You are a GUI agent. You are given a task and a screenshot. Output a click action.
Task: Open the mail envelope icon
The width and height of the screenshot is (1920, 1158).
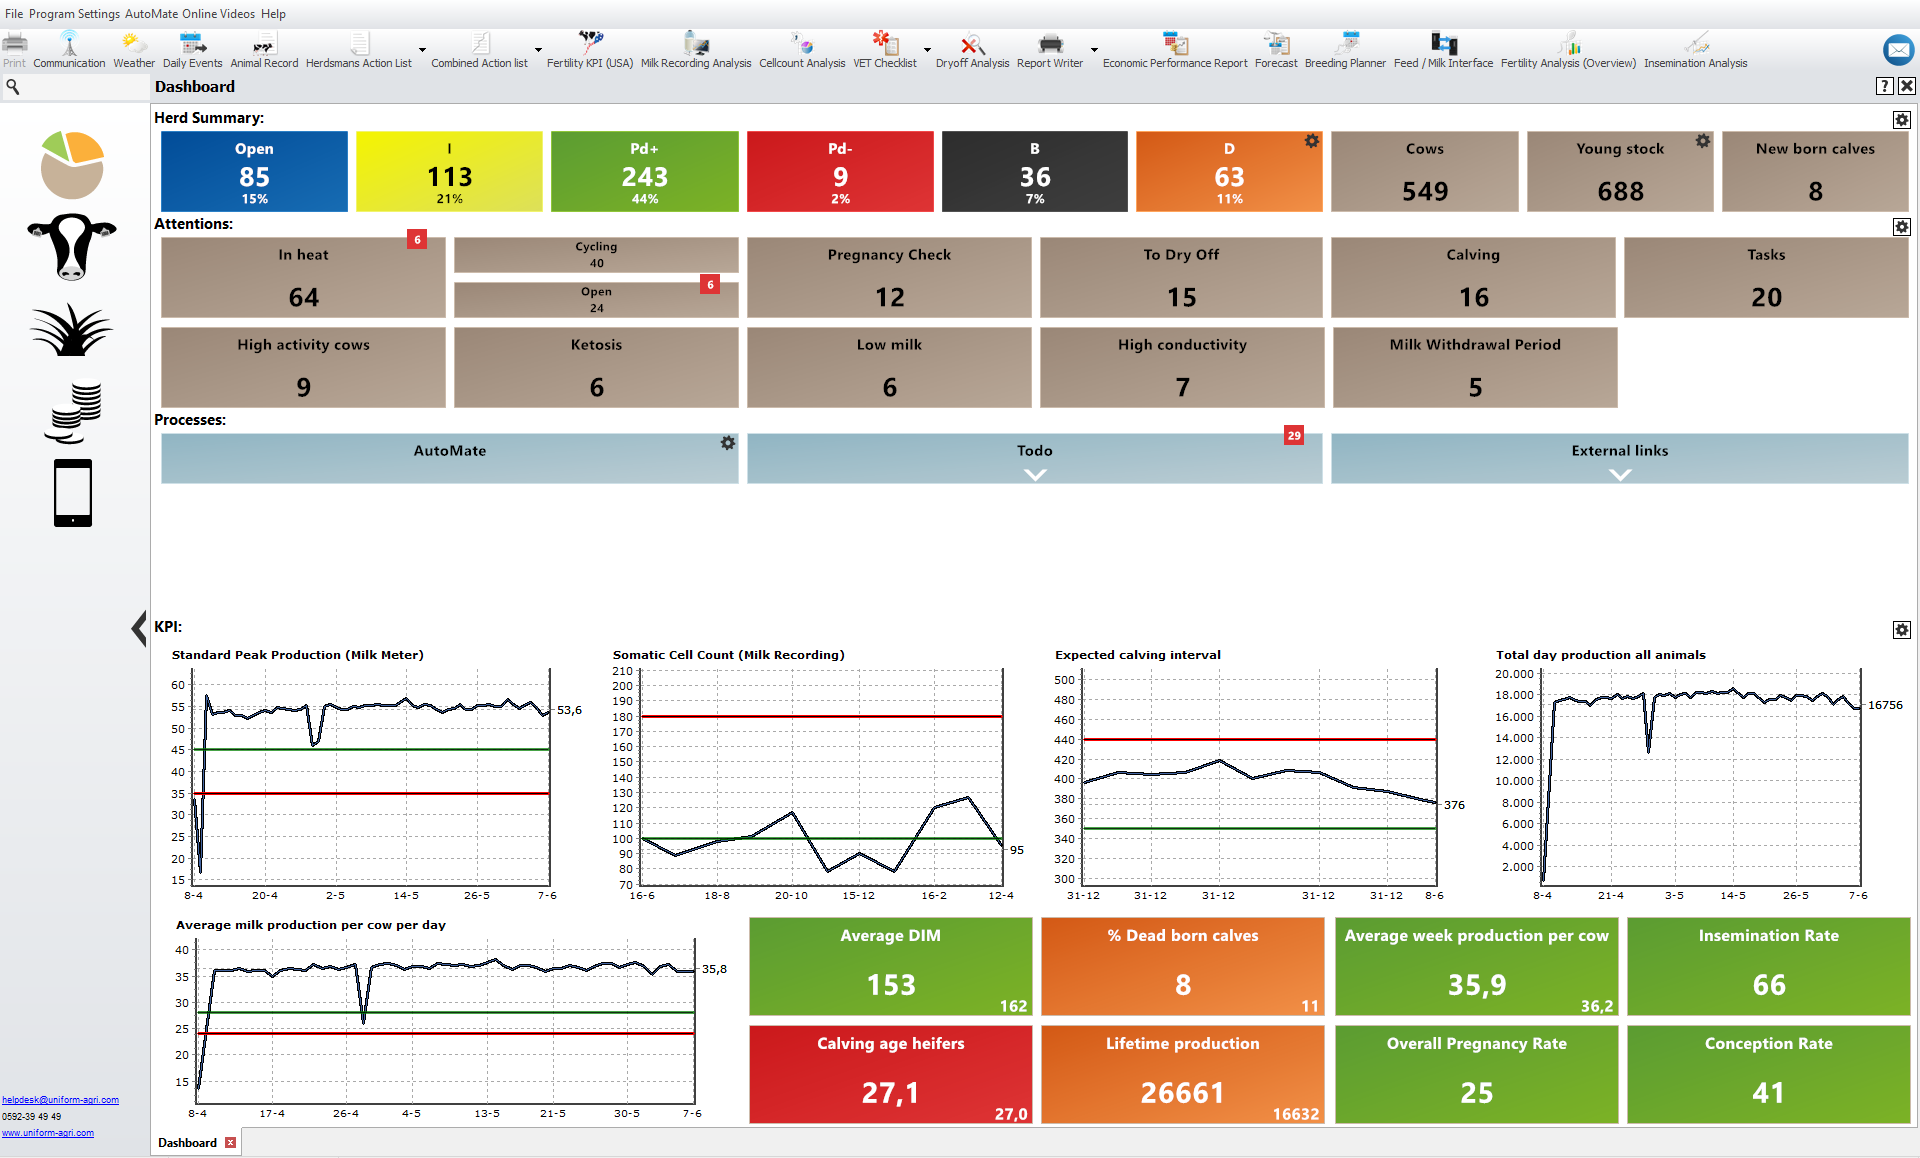(x=1897, y=49)
